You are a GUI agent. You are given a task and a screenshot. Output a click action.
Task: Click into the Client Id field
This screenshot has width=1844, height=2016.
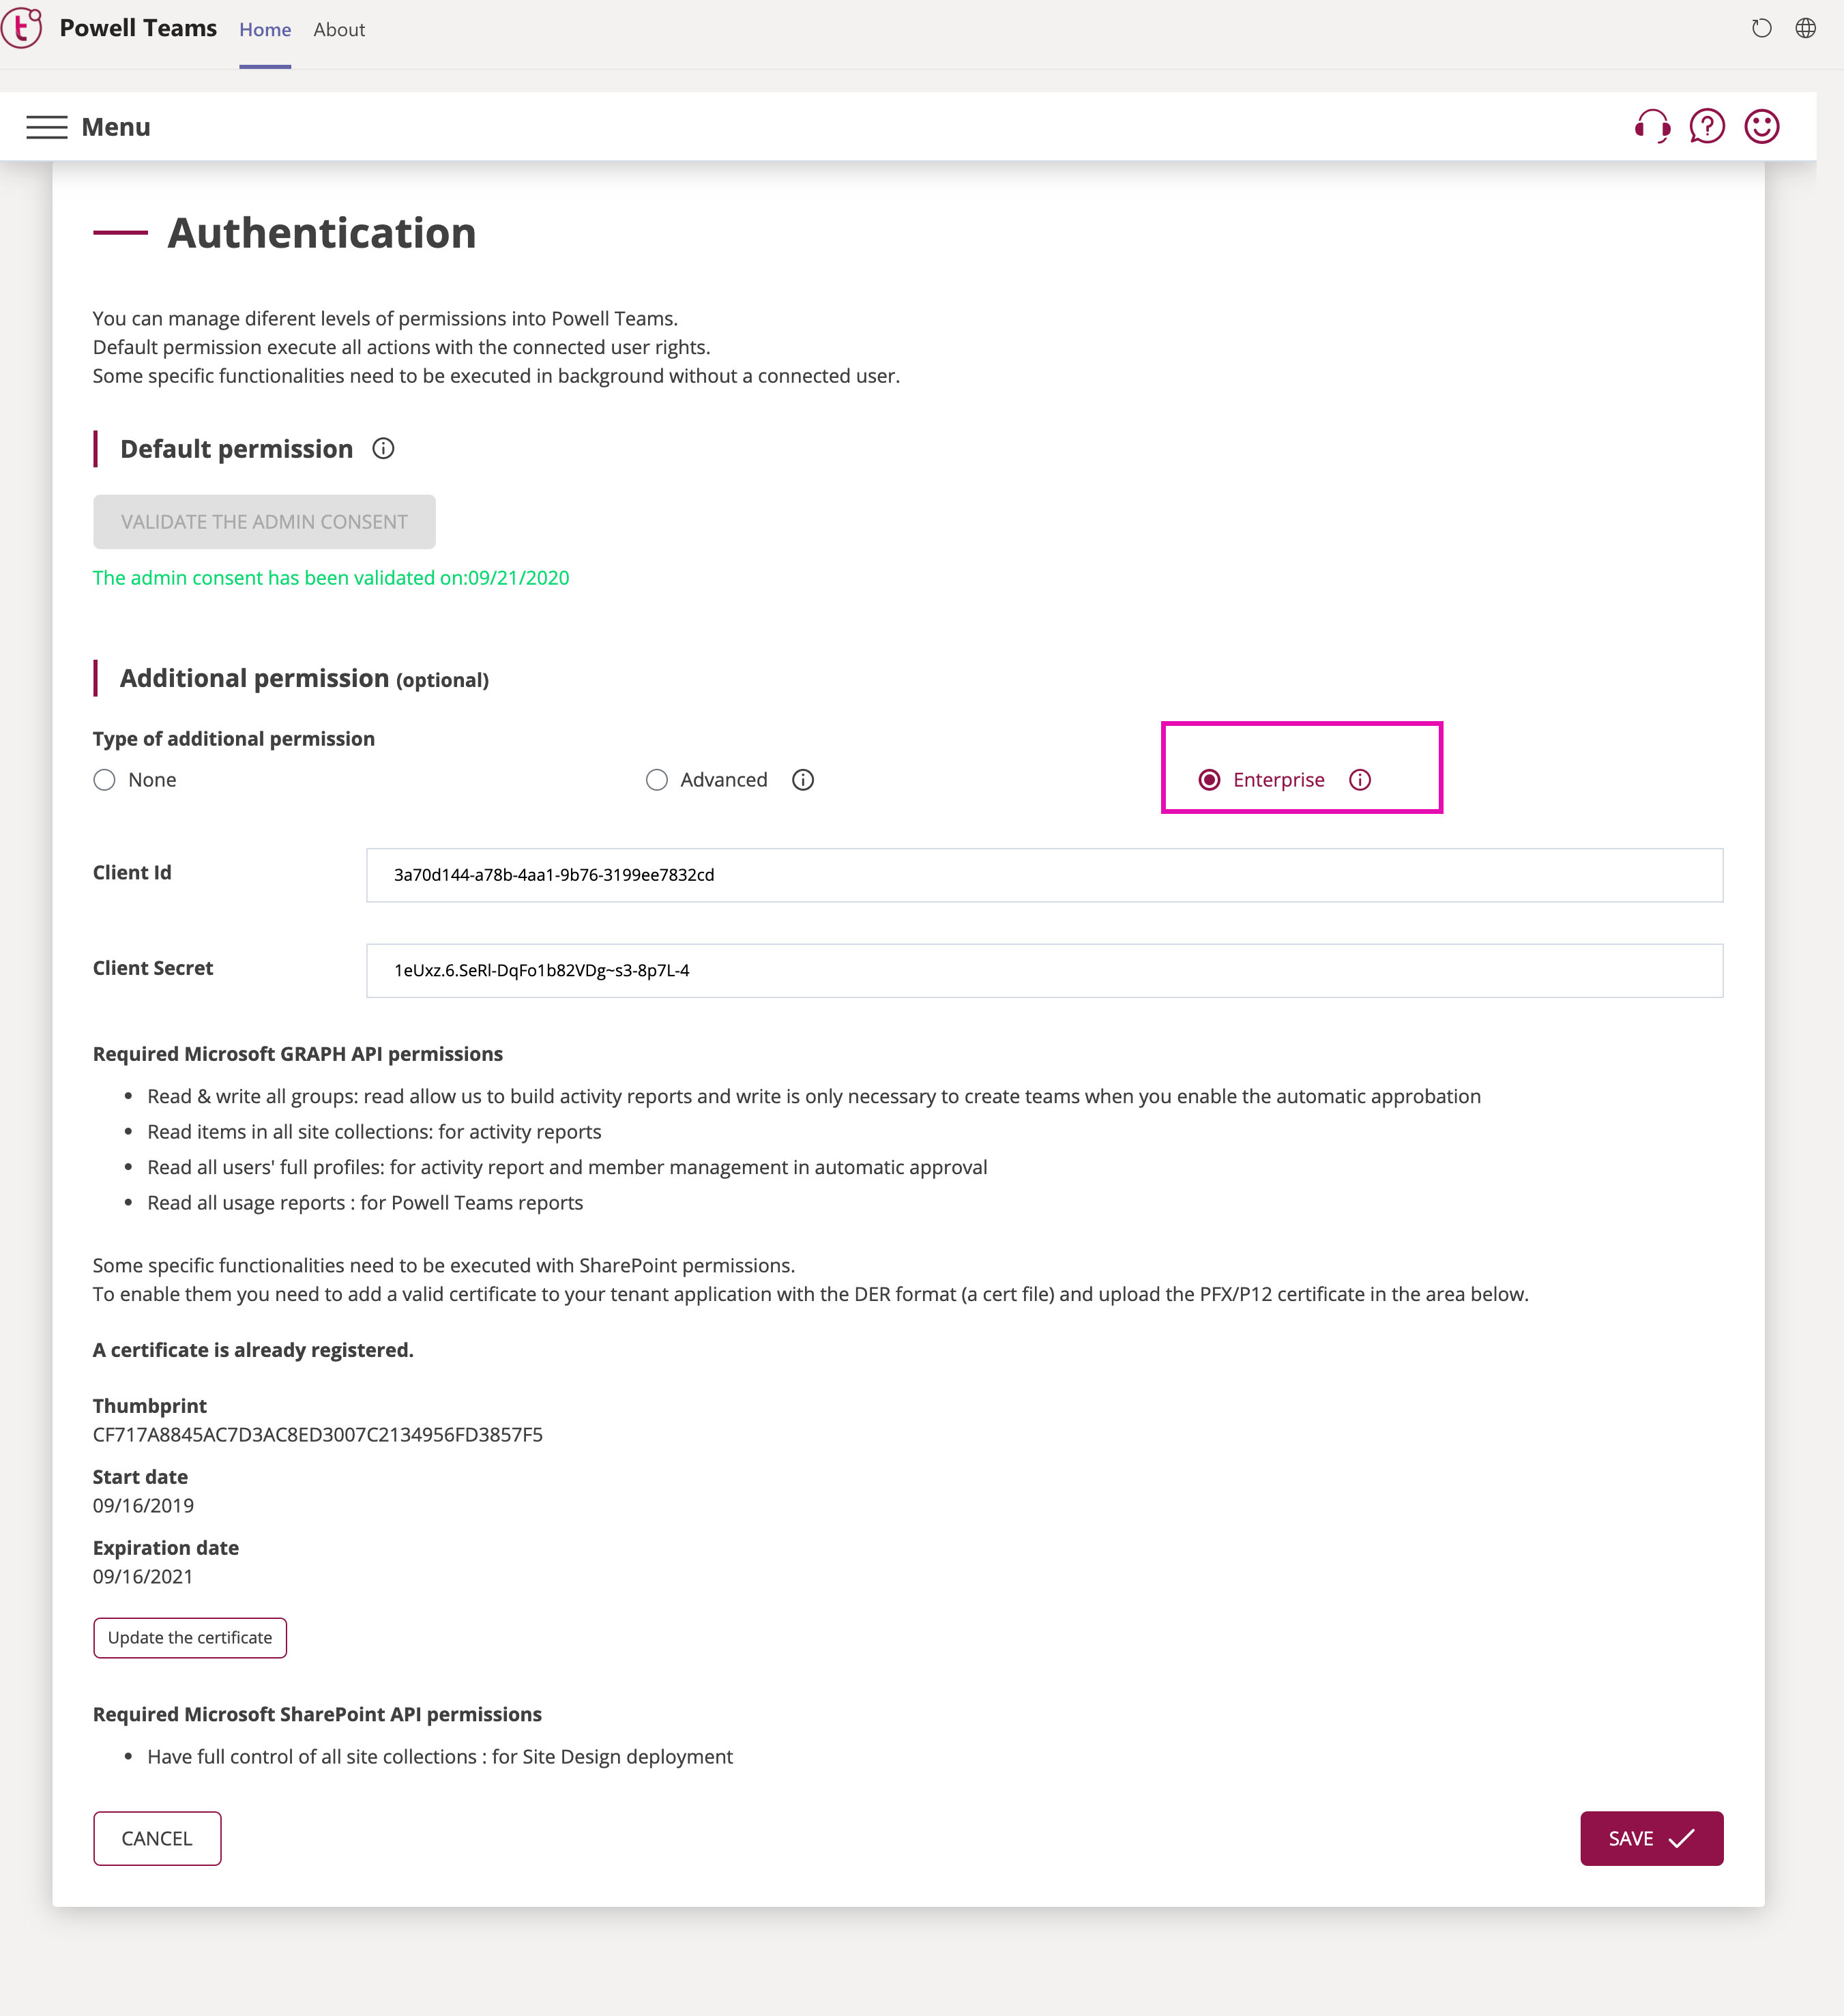pyautogui.click(x=1044, y=875)
